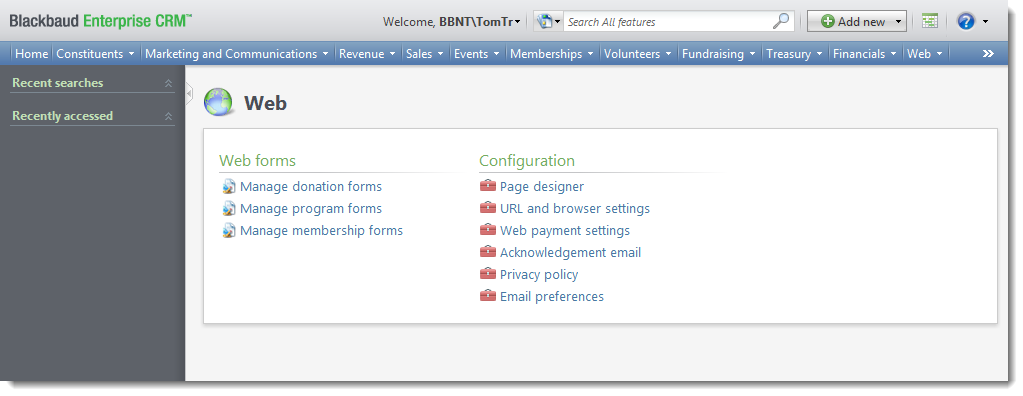The image size is (1023, 396).
Task: Open the Add new dropdown arrow
Action: 898,22
